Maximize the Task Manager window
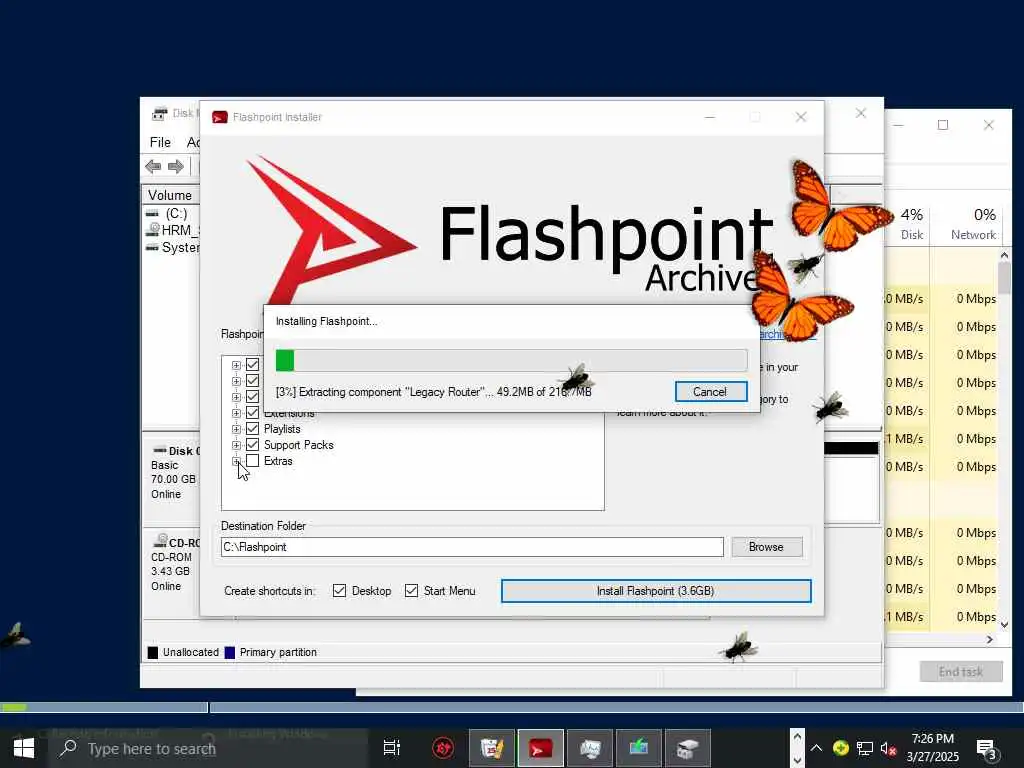 943,125
